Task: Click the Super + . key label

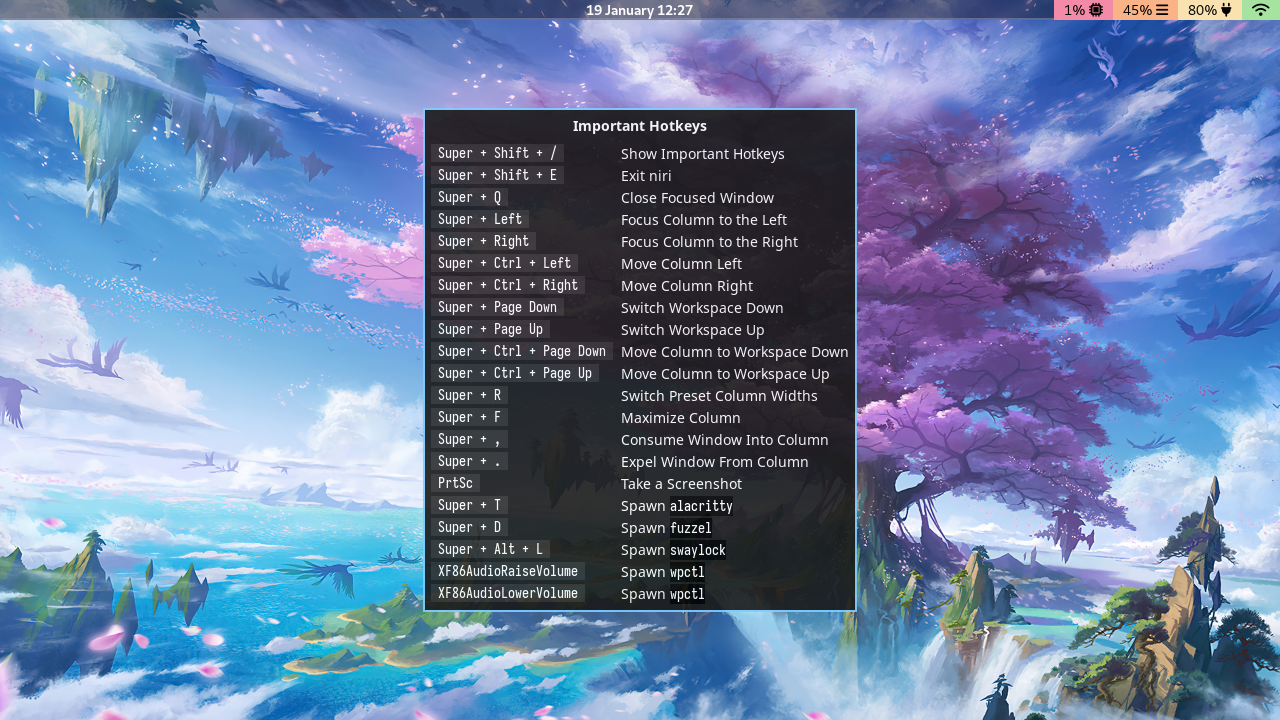Action: 469,461
